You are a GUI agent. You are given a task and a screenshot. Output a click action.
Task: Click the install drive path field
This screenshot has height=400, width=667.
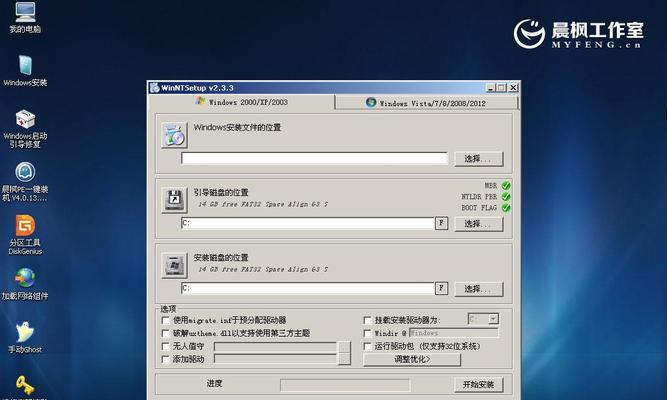click(x=308, y=288)
